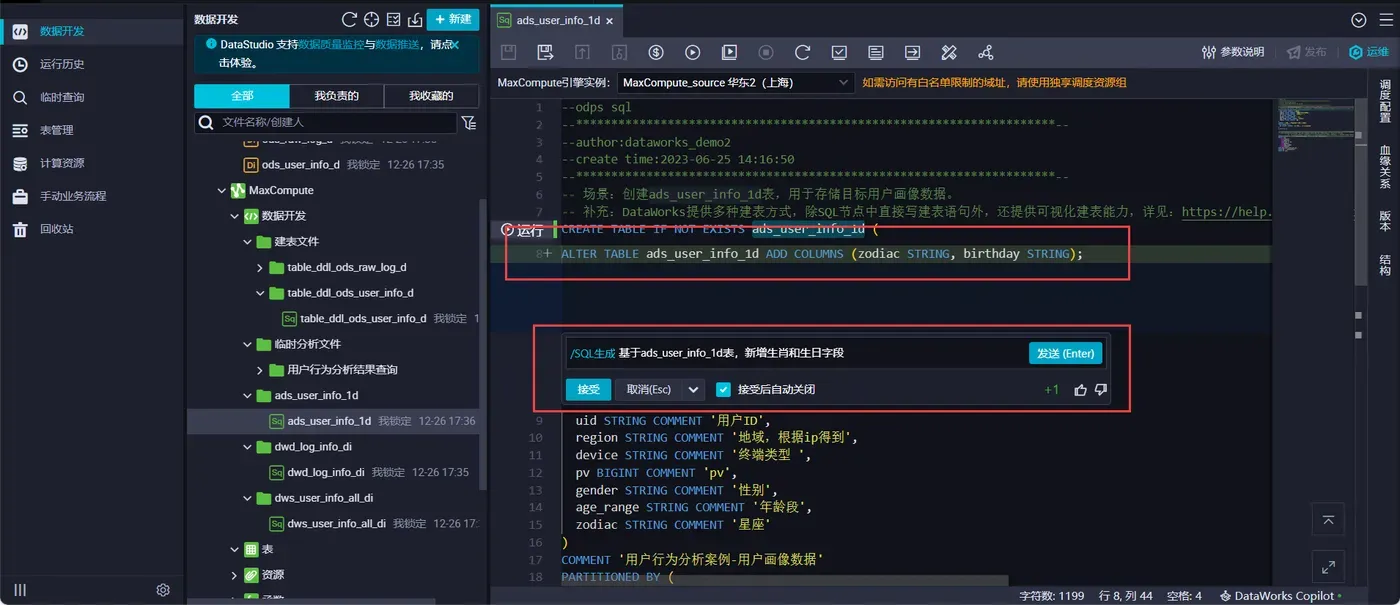
Task: Click the hamburger menu icon at top right
Action: point(1385,20)
